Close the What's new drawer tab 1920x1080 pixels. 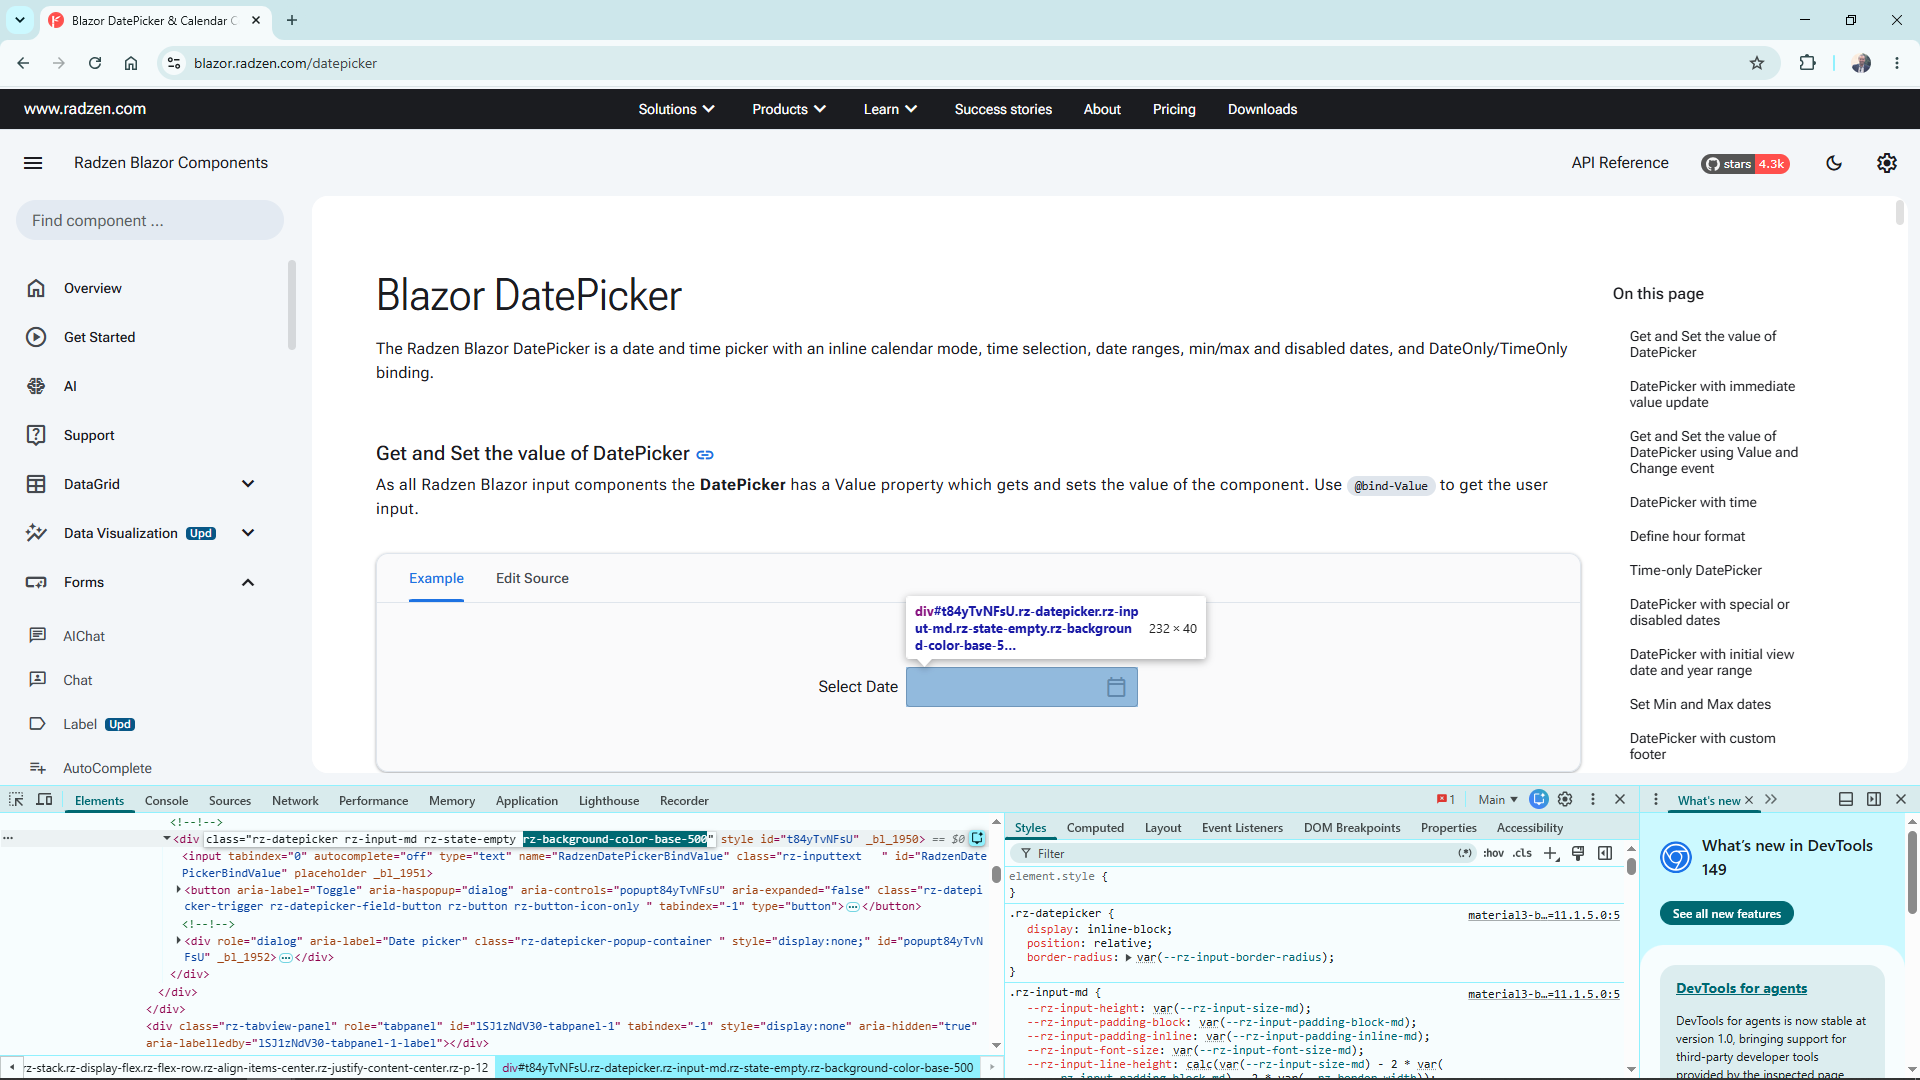tap(1749, 800)
